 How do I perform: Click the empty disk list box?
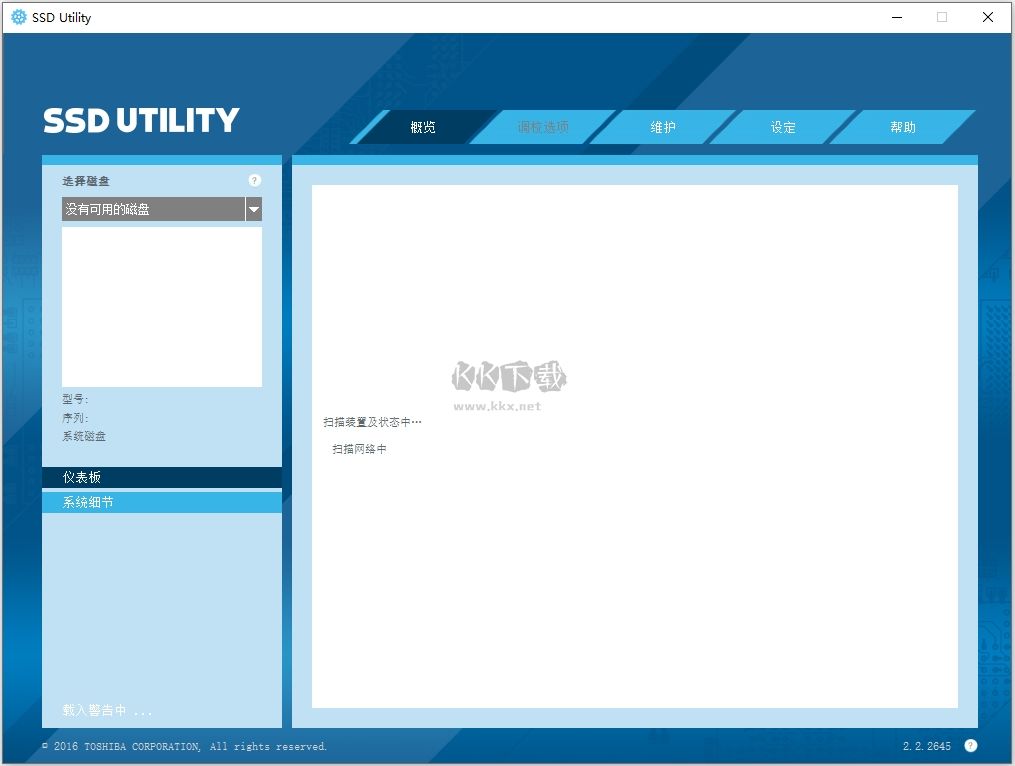[161, 305]
